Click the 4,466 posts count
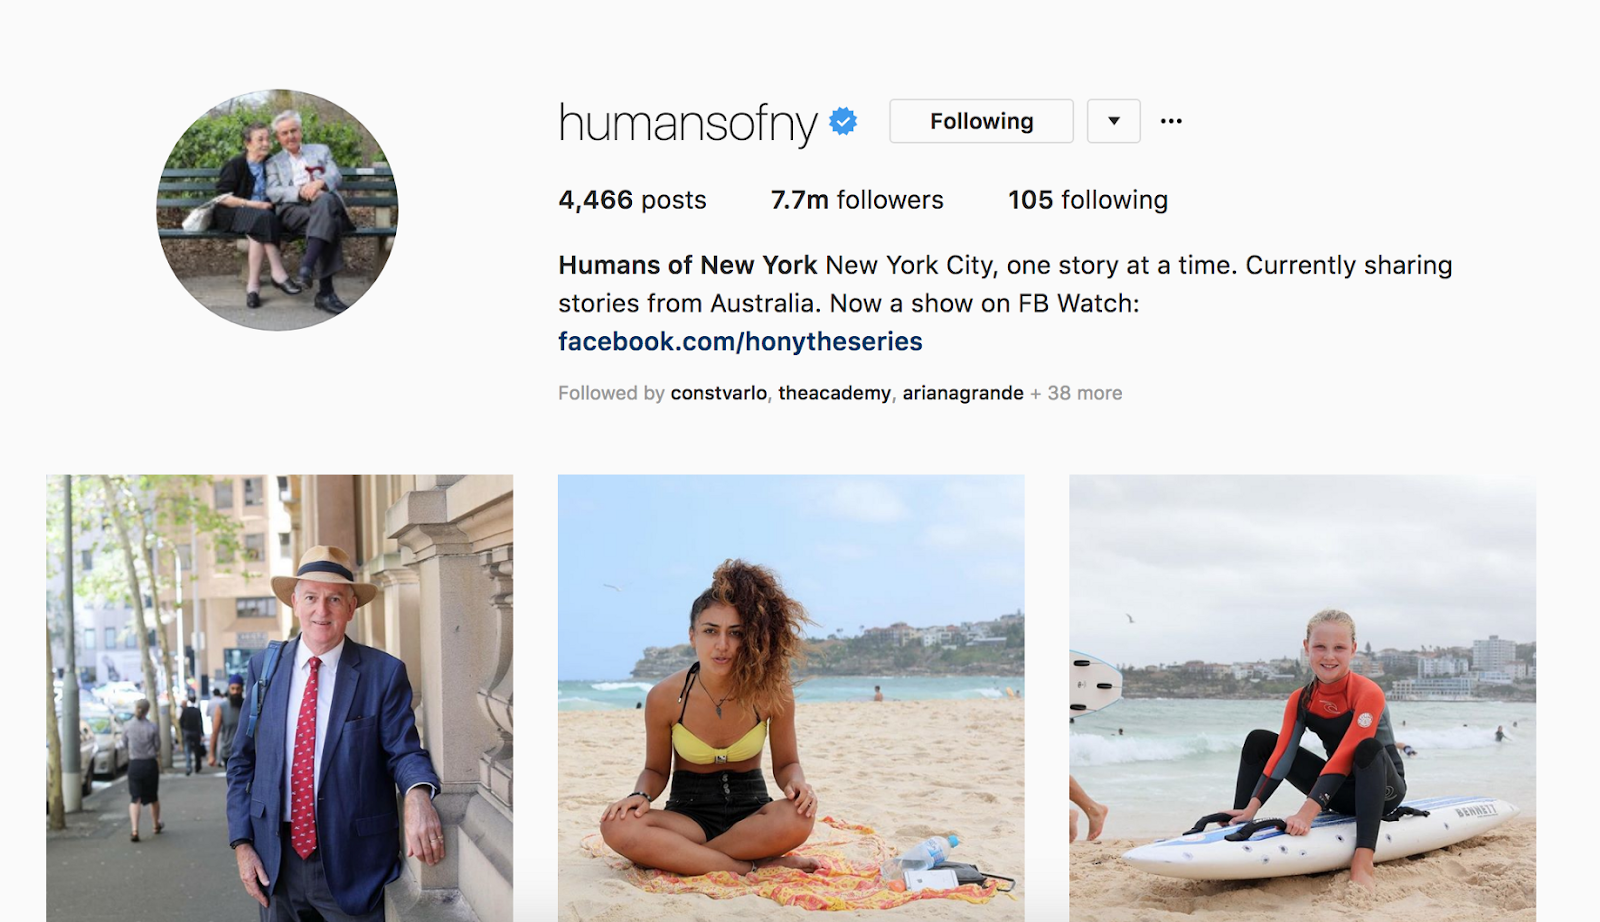1600x922 pixels. click(x=632, y=200)
